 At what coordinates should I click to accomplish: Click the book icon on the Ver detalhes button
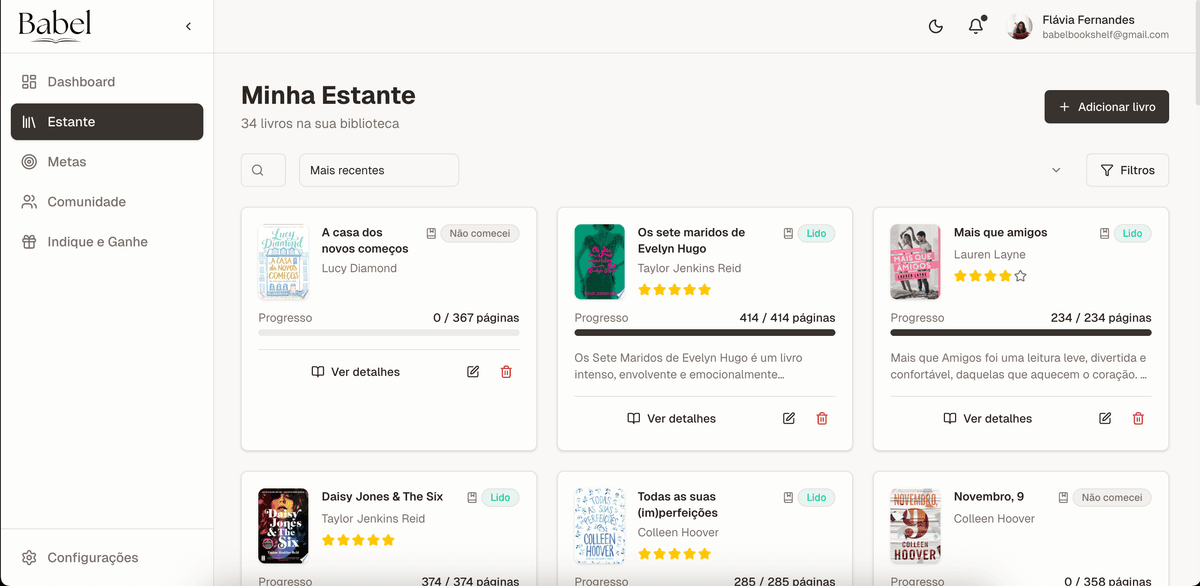click(320, 371)
